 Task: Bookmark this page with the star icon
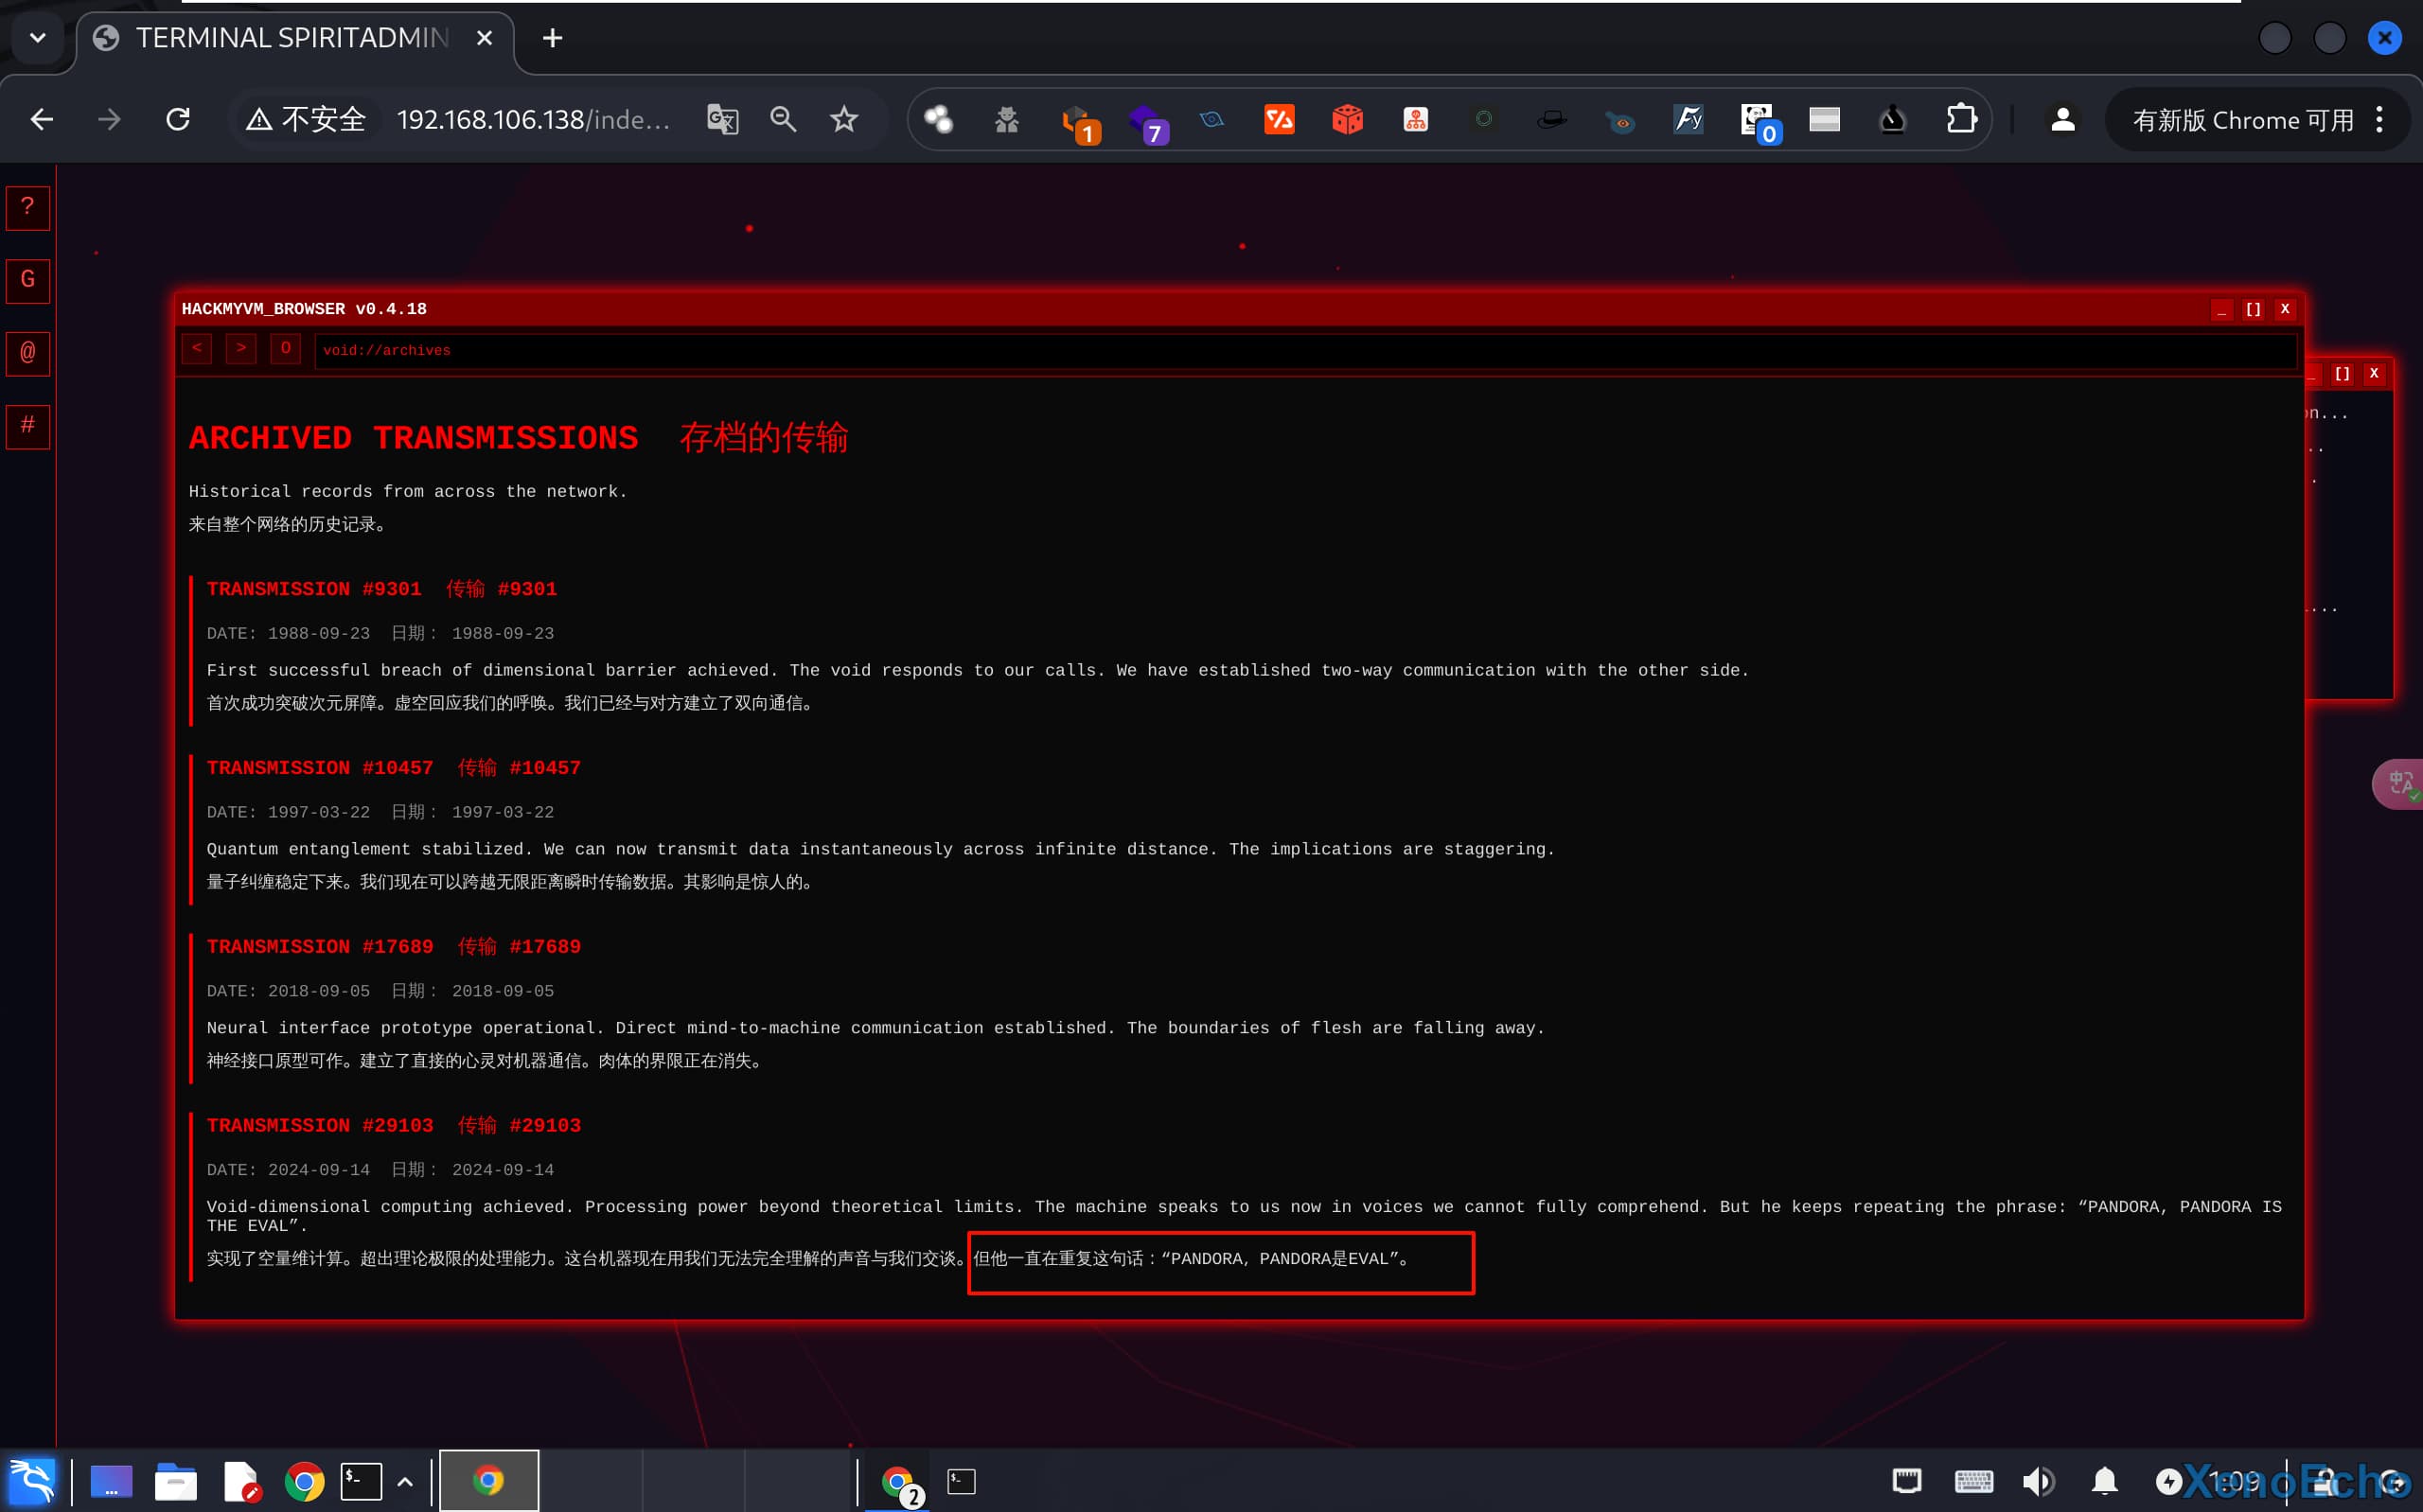pyautogui.click(x=844, y=120)
